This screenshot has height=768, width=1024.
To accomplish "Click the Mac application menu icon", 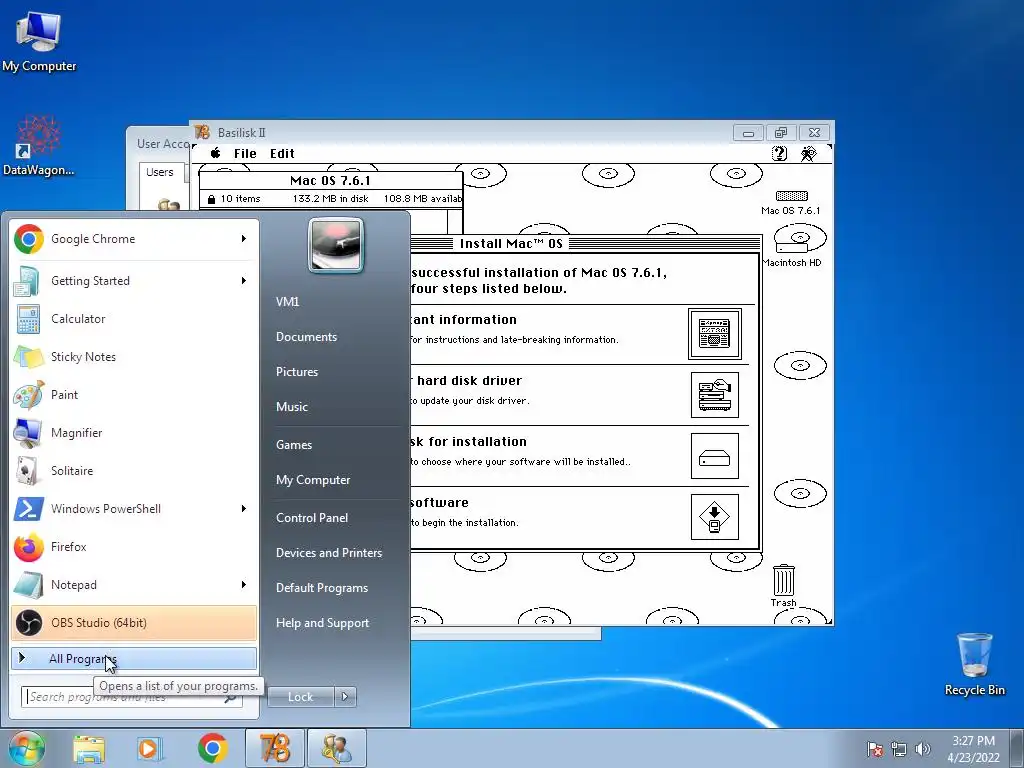I will (x=808, y=153).
